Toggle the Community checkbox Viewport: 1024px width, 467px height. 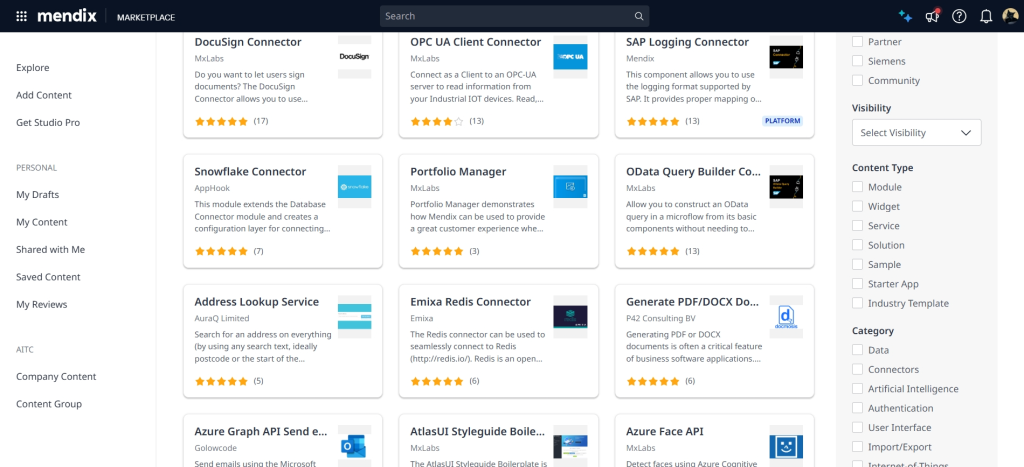857,81
